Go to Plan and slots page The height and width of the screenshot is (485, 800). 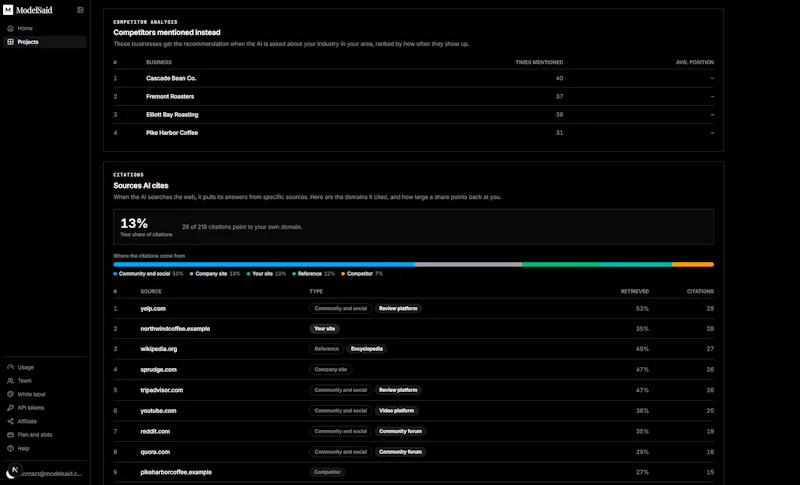pos(45,435)
